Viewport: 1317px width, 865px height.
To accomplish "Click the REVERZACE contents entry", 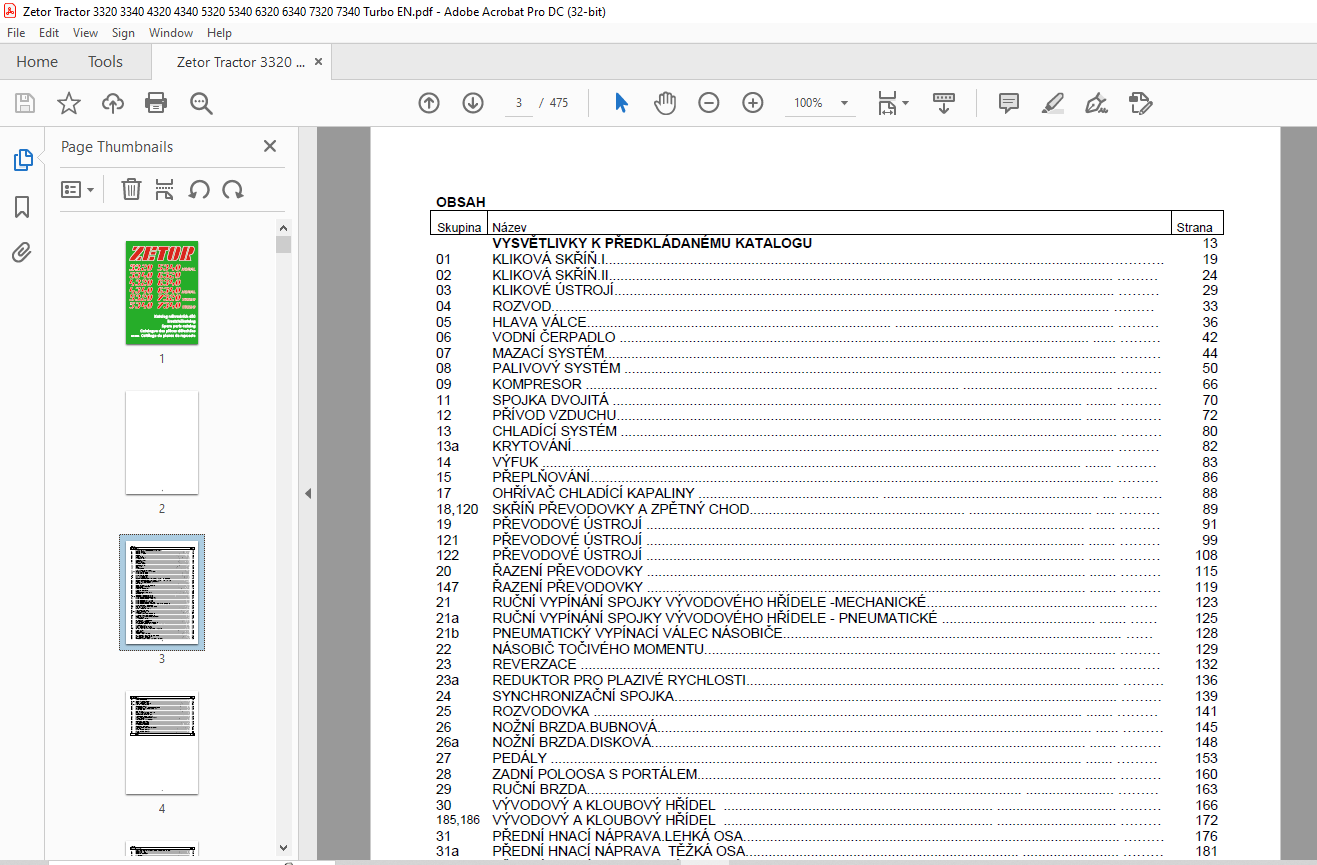I will tap(534, 664).
